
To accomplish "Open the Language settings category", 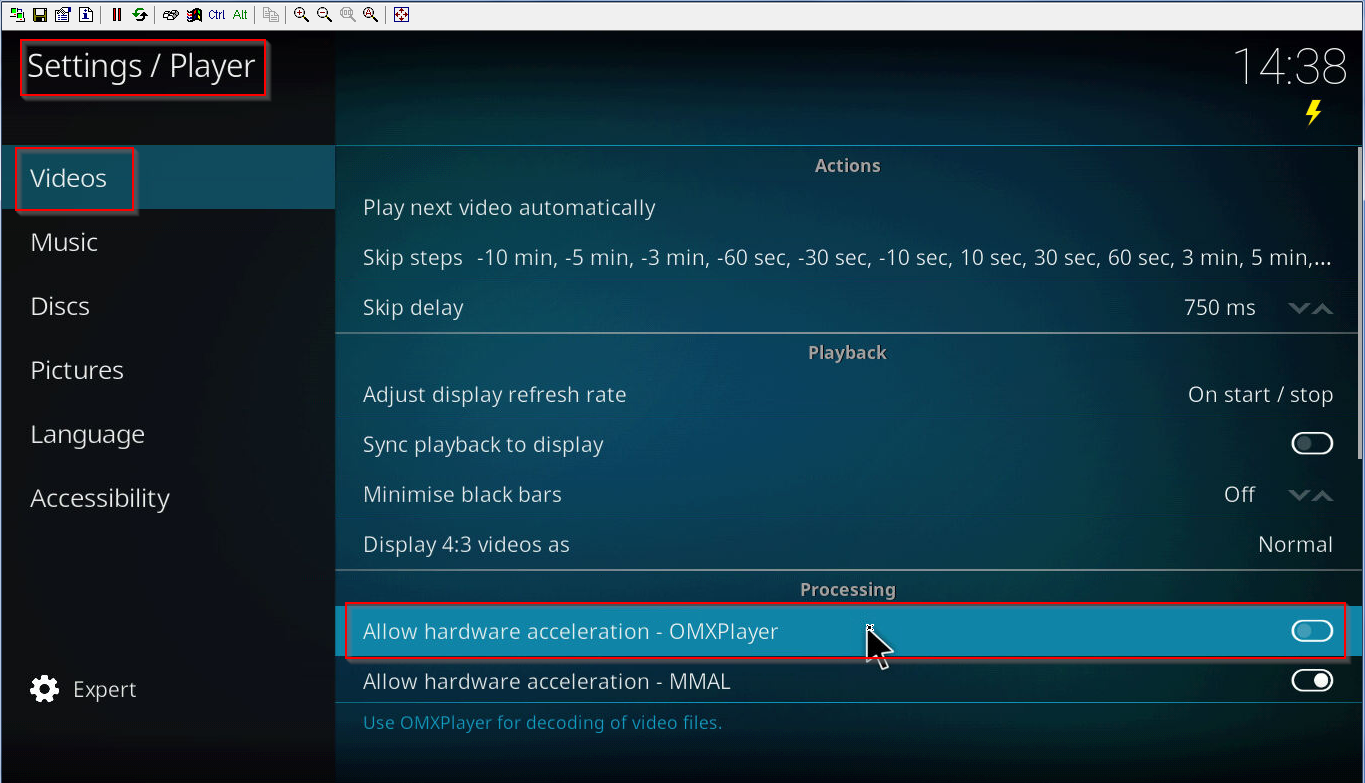I will (x=87, y=434).
